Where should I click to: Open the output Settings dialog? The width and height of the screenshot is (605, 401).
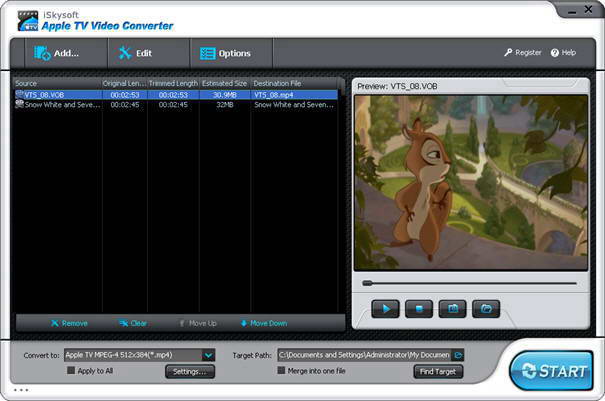[190, 372]
